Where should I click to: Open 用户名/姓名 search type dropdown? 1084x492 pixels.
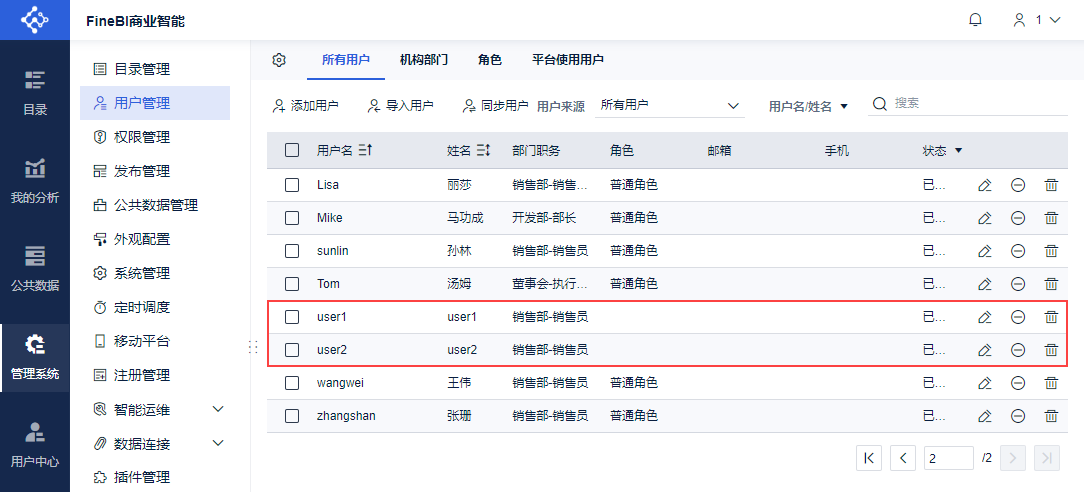coord(808,106)
